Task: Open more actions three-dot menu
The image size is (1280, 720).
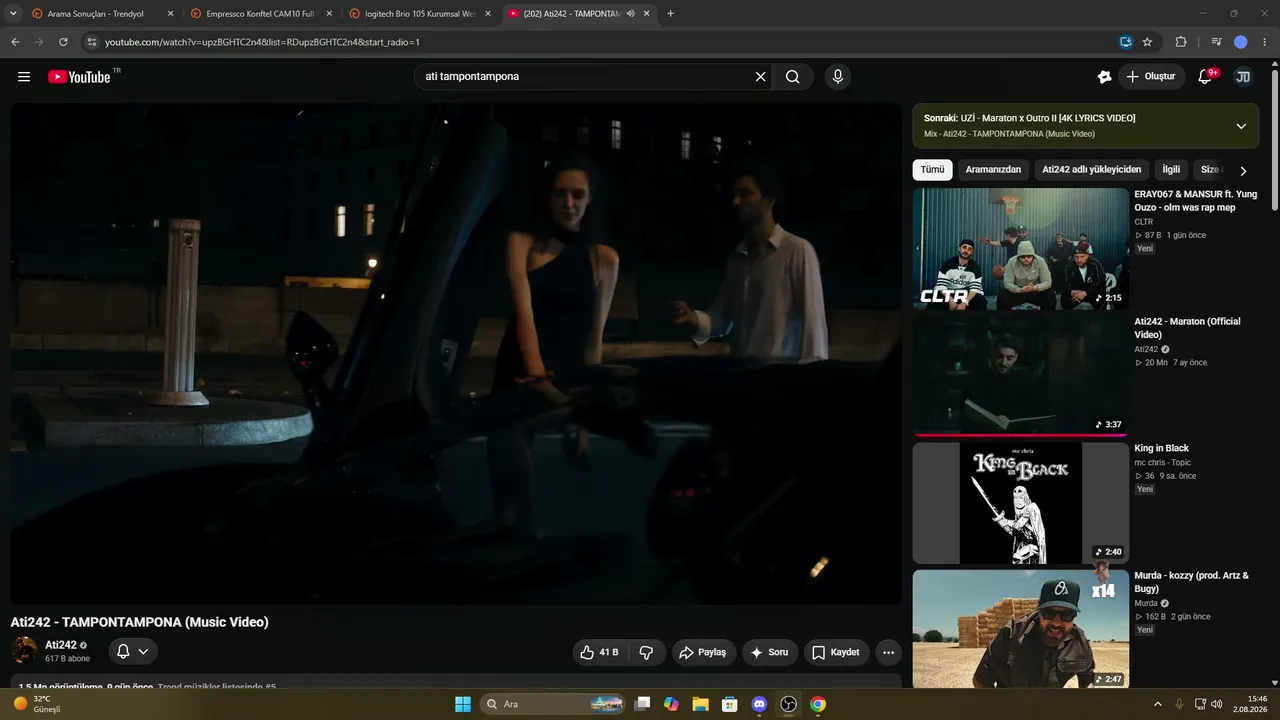Action: [x=888, y=652]
